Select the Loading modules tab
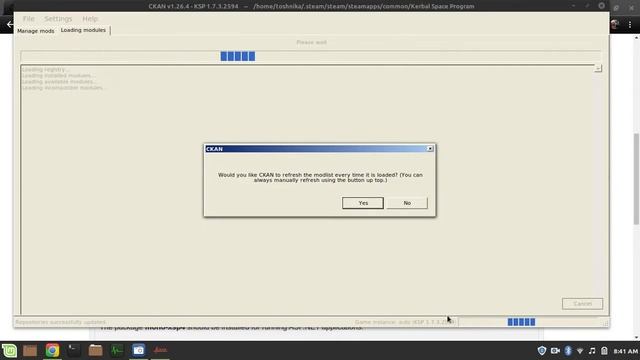The height and width of the screenshot is (360, 640). [x=83, y=30]
